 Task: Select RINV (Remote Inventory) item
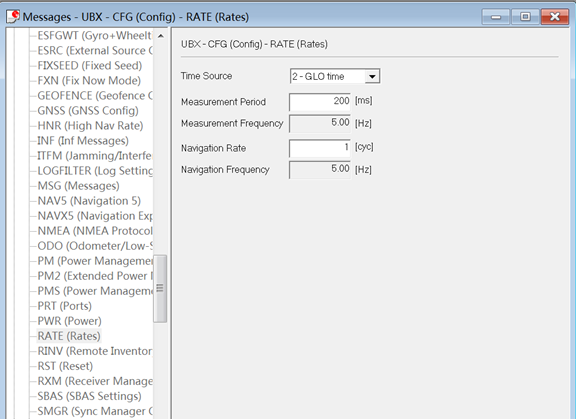pyautogui.click(x=95, y=352)
